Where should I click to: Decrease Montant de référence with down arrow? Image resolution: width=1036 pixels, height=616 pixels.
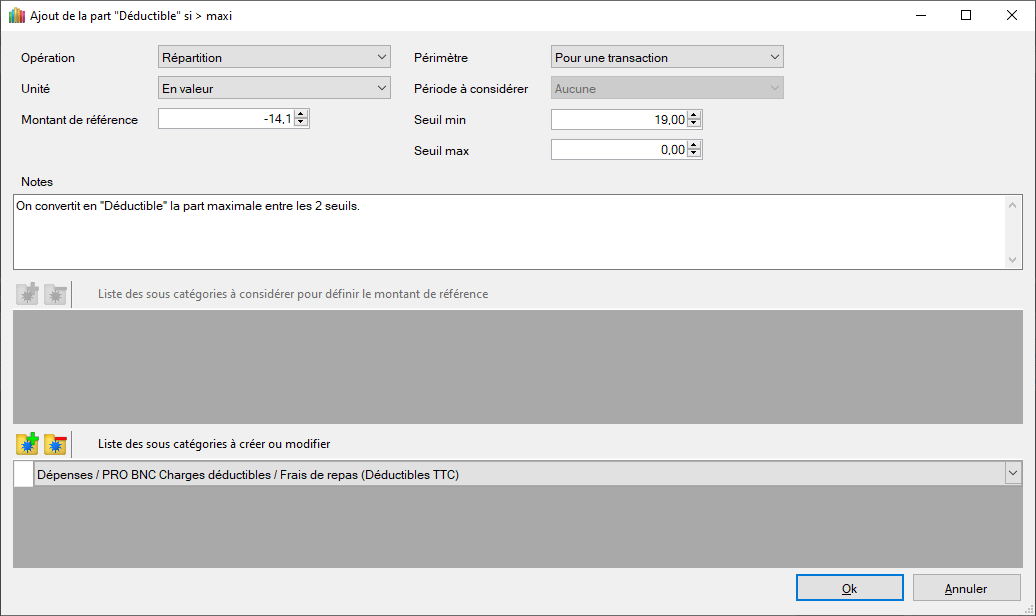tap(301, 124)
